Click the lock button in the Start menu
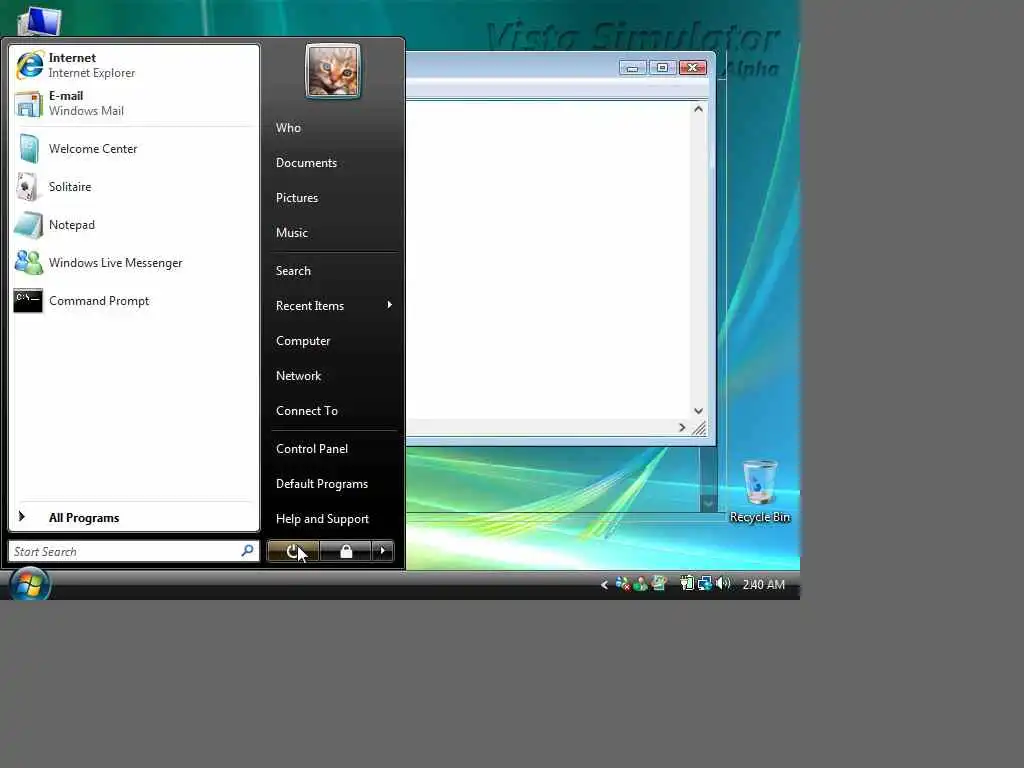The height and width of the screenshot is (768, 1024). [345, 551]
